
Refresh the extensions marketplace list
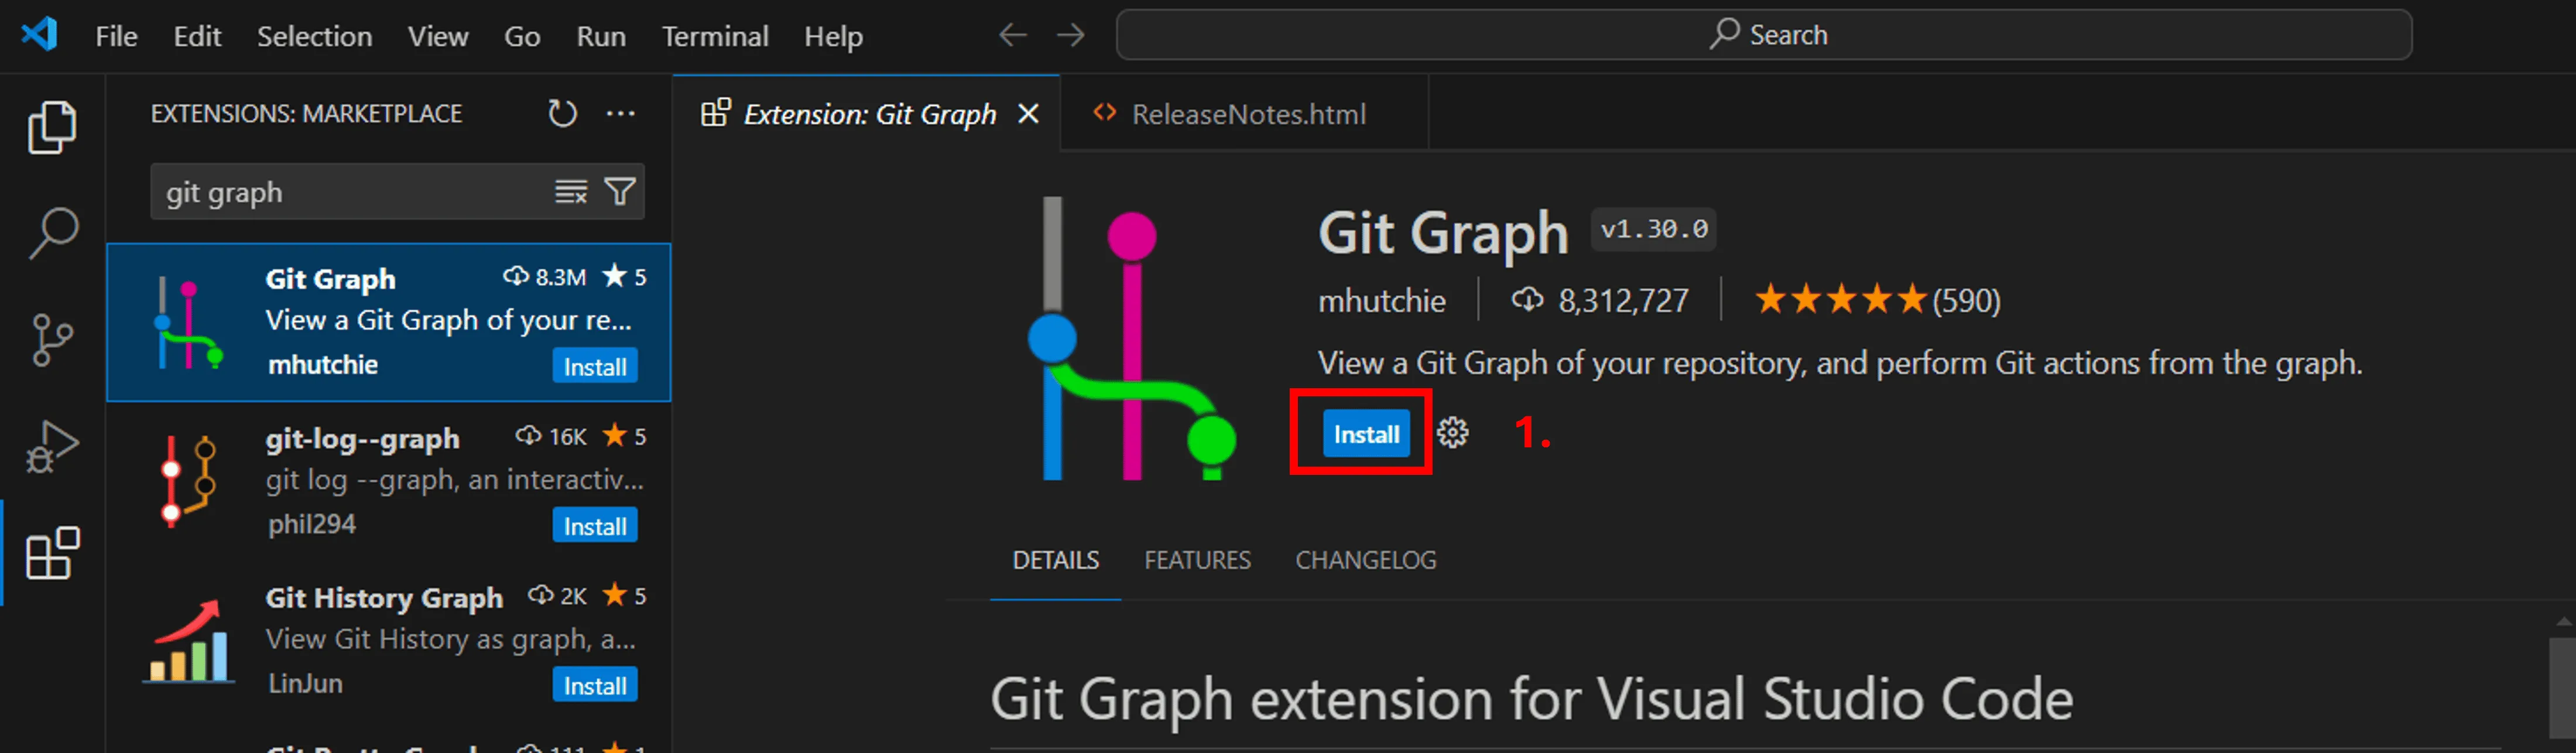[563, 113]
